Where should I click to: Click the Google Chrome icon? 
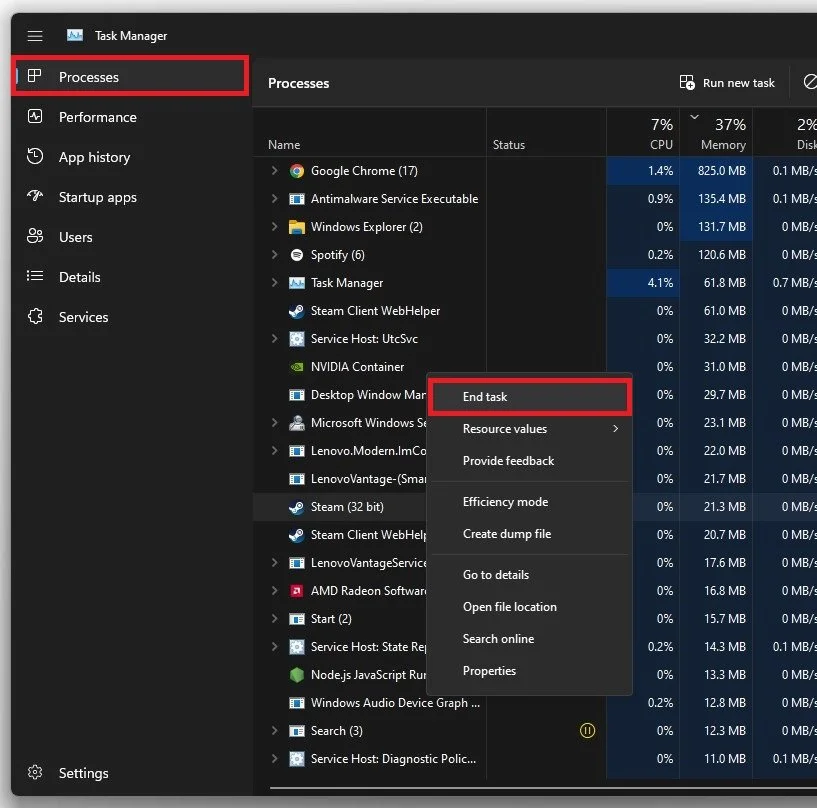tap(297, 171)
